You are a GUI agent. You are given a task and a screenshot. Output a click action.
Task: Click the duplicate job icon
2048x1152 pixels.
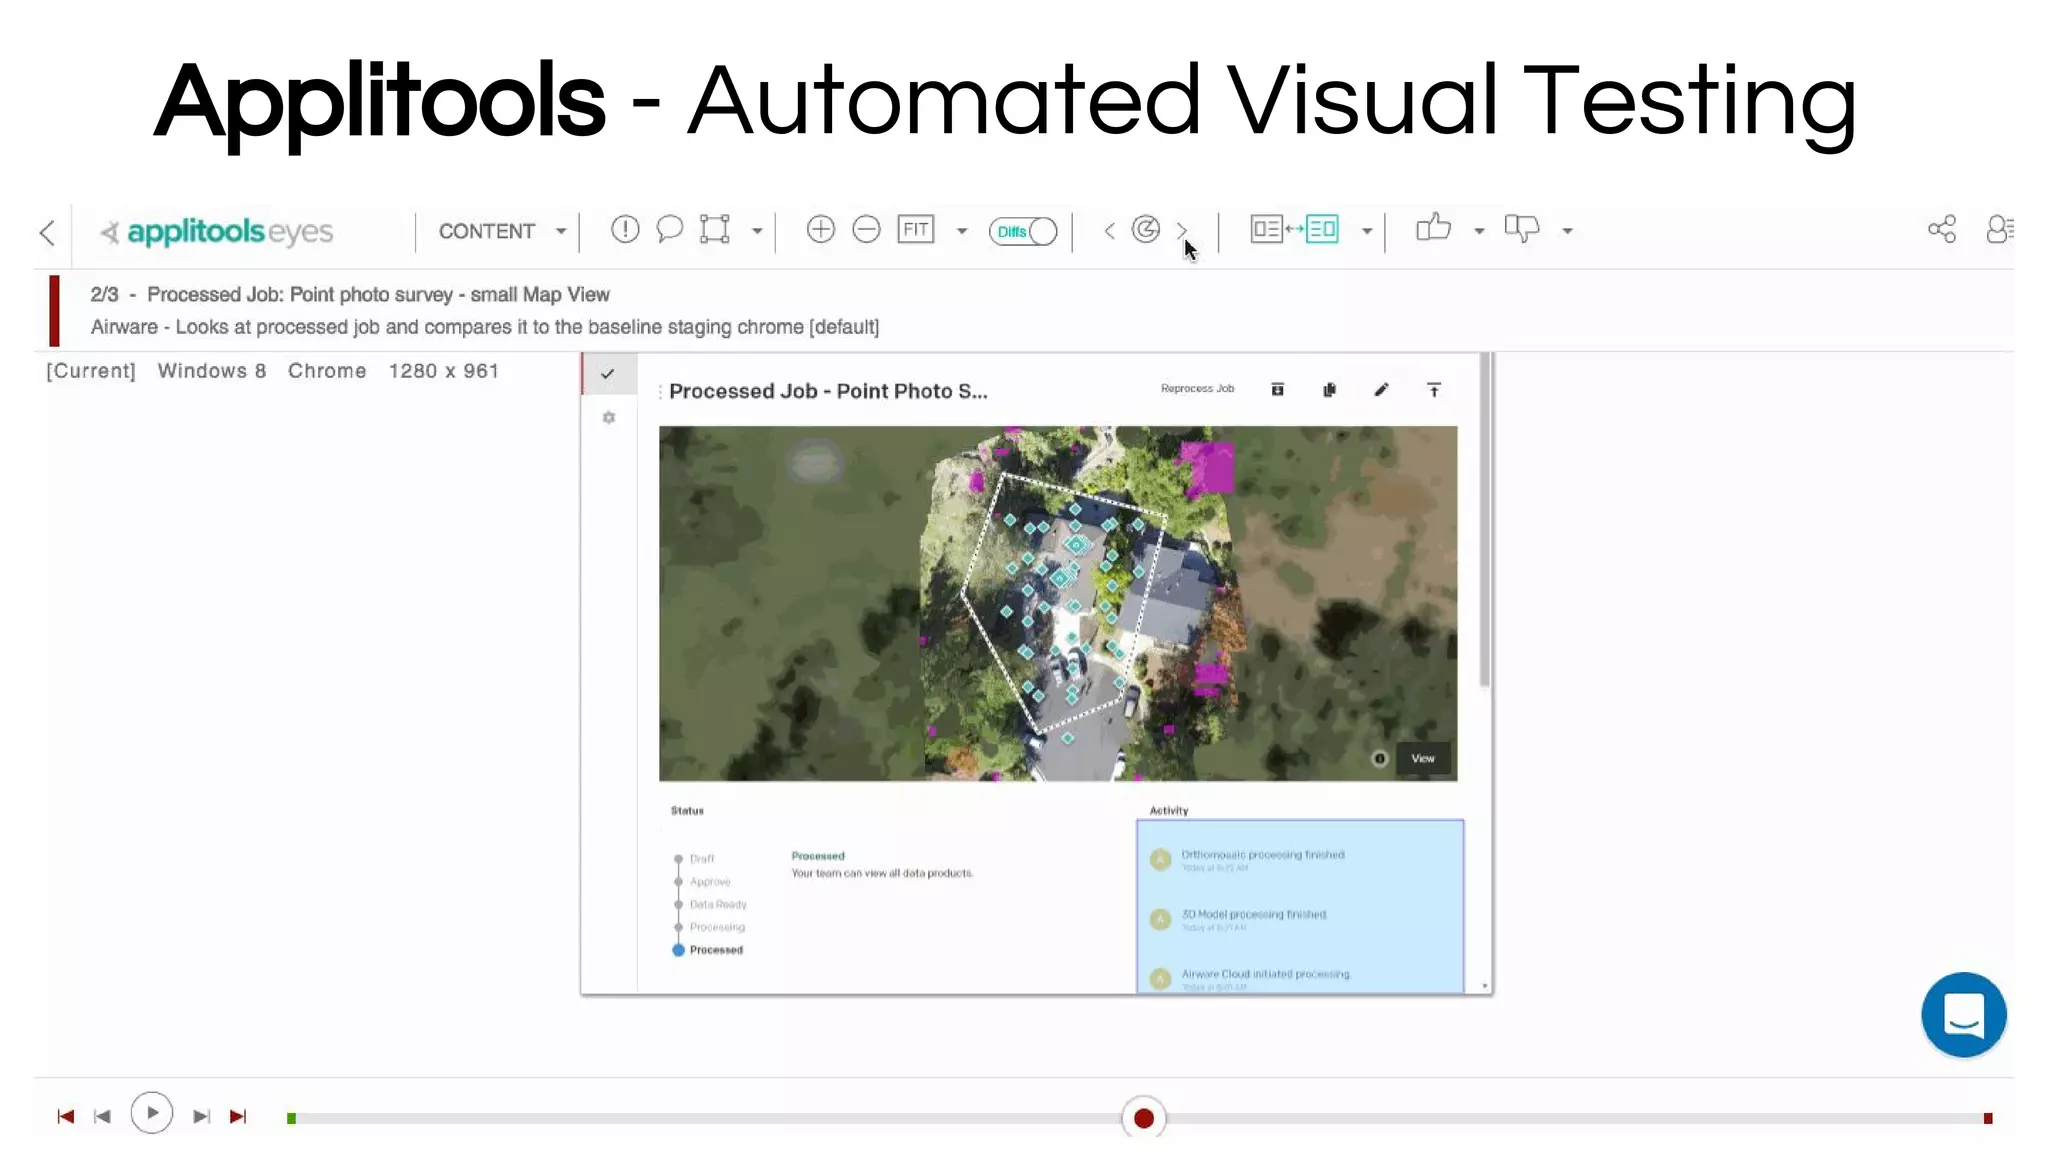click(x=1329, y=389)
